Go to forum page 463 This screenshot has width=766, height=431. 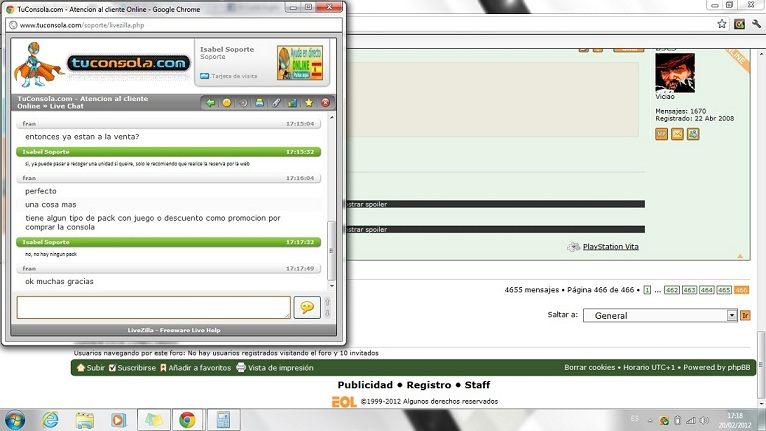(689, 290)
